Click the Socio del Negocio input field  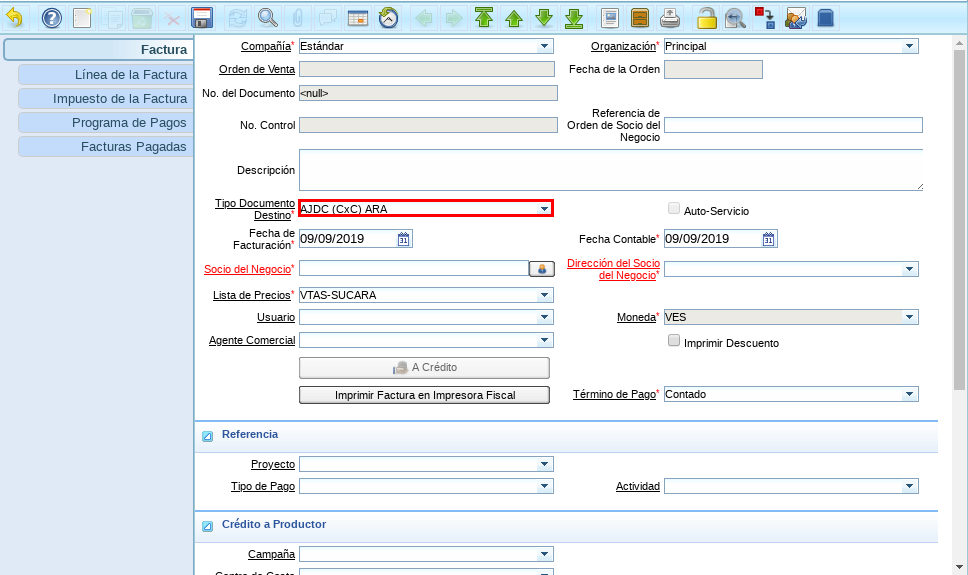(414, 269)
